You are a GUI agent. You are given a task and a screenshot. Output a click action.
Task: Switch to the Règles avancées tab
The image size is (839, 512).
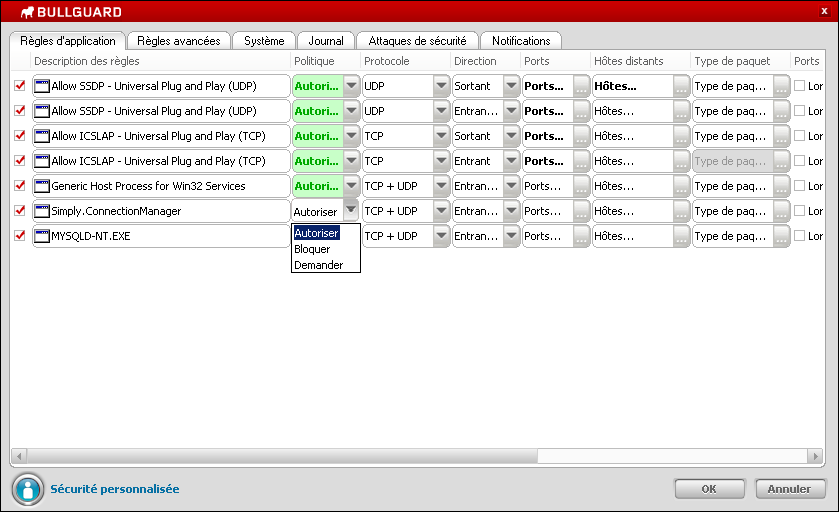point(179,41)
